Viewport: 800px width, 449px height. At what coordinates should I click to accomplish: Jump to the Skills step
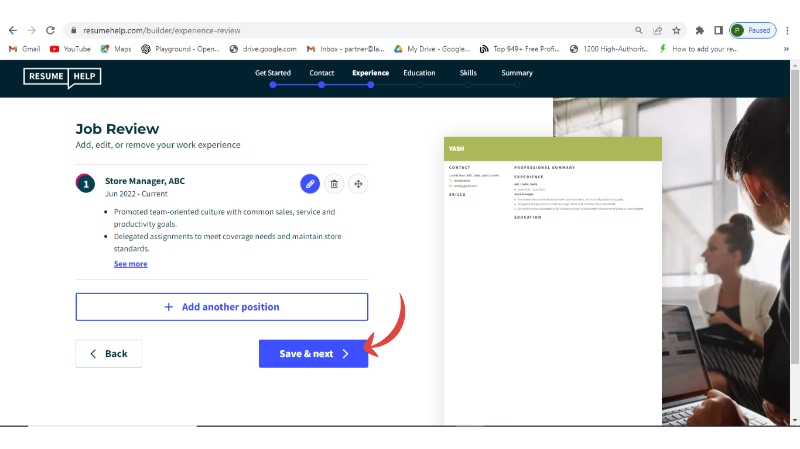(x=468, y=73)
